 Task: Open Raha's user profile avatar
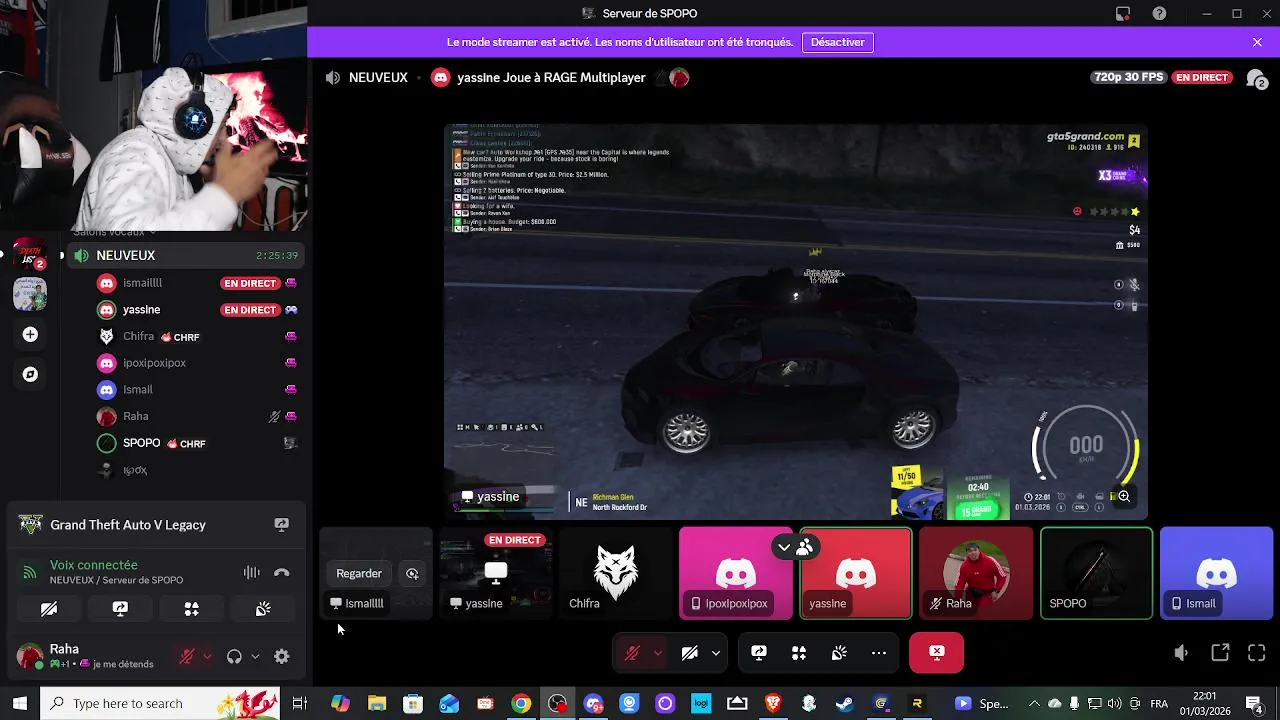[30, 657]
